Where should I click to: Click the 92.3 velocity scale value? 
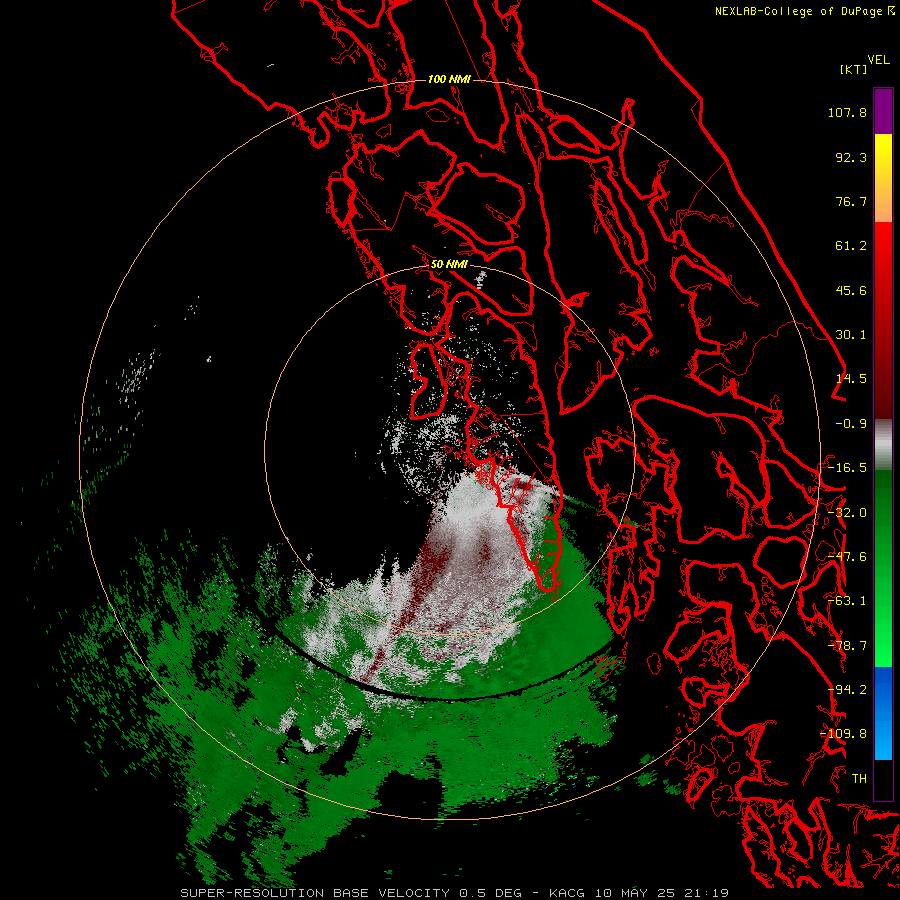tap(851, 157)
